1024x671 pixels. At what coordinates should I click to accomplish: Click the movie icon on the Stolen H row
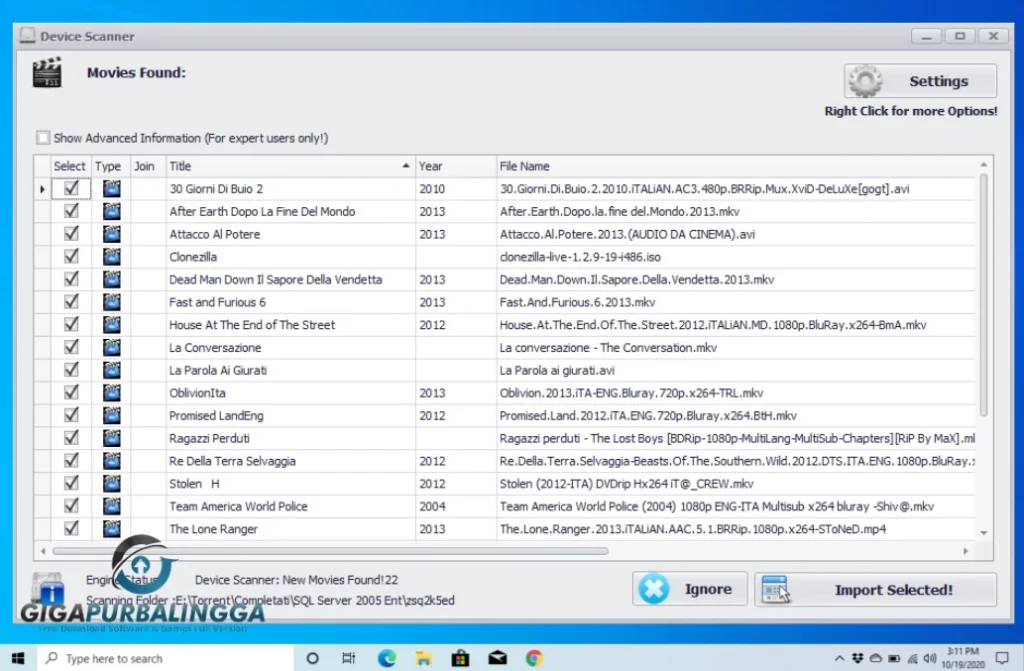point(111,483)
